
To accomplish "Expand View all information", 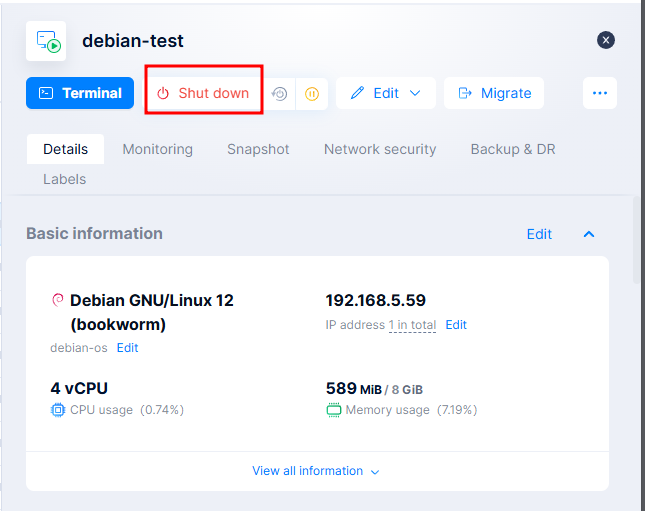I will point(316,471).
